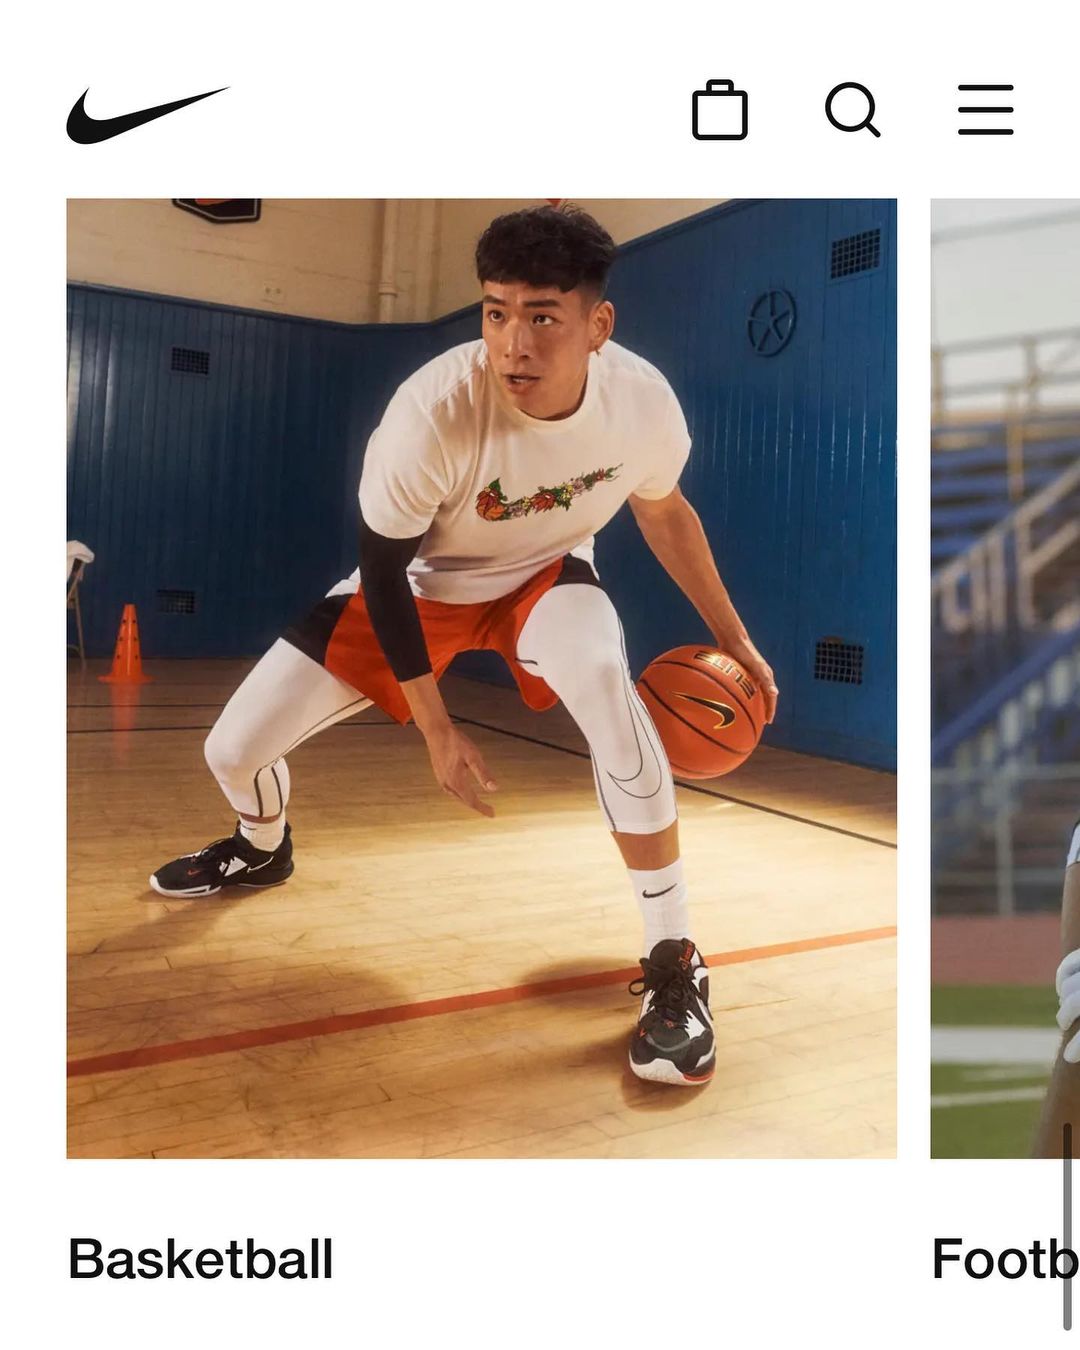Image resolution: width=1080 pixels, height=1350 pixels.
Task: Click the player's front black sneaker
Action: 673,1013
